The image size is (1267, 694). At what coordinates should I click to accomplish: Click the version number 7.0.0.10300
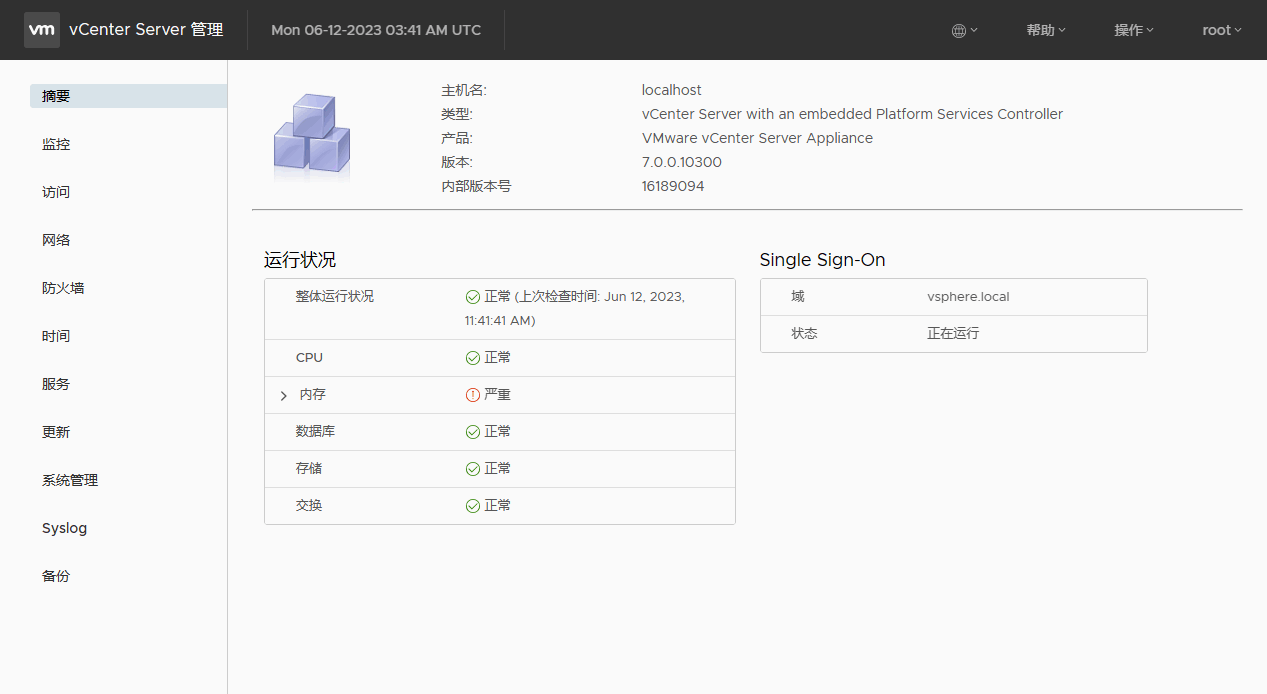[x=682, y=162]
